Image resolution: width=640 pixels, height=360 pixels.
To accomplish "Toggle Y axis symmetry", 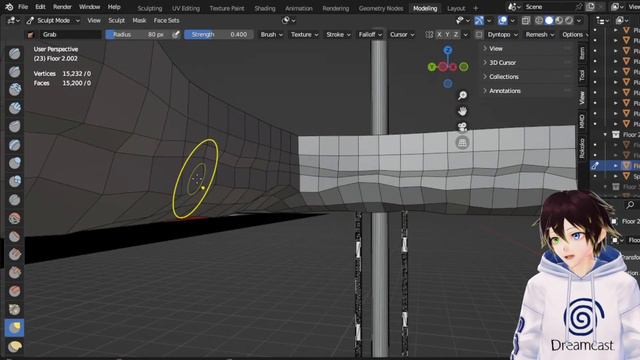I will (x=447, y=35).
